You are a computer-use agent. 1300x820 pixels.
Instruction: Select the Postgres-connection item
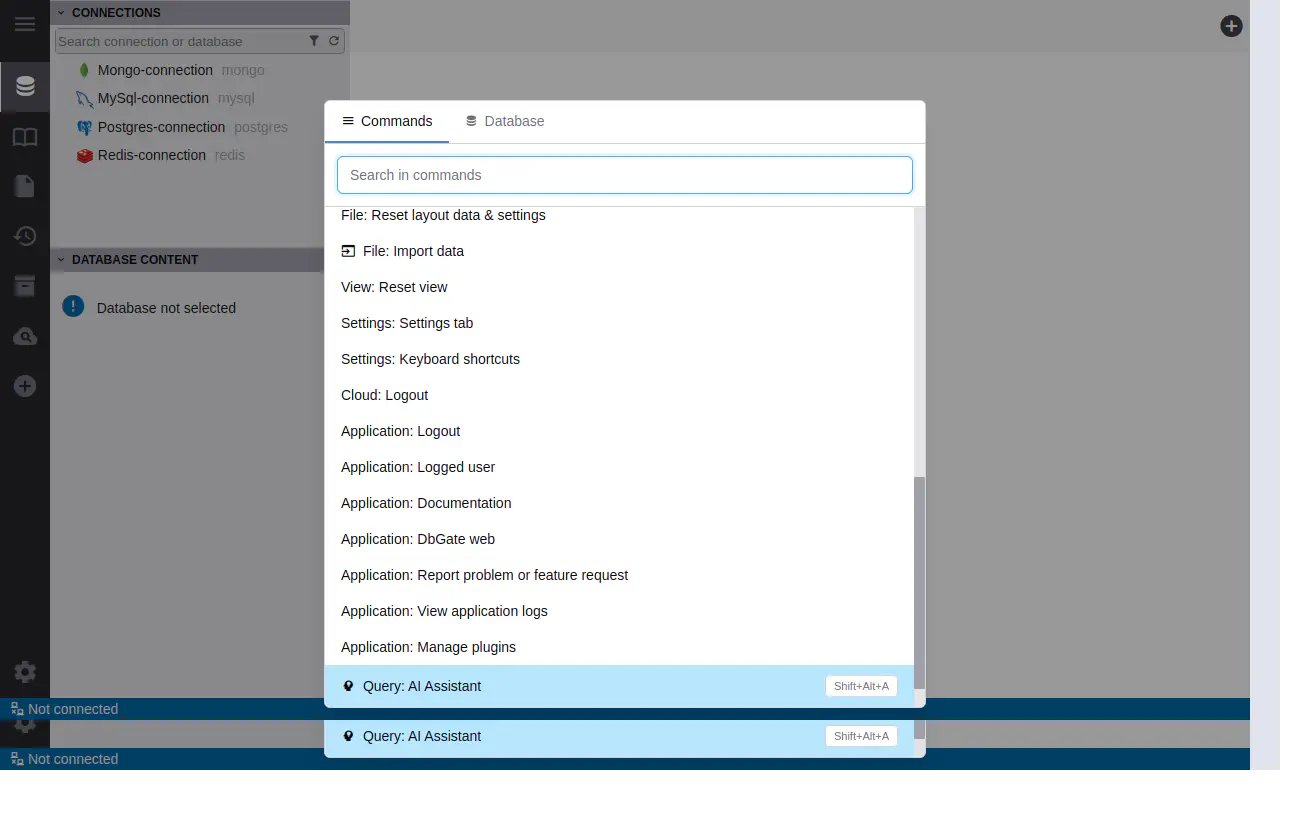(161, 127)
